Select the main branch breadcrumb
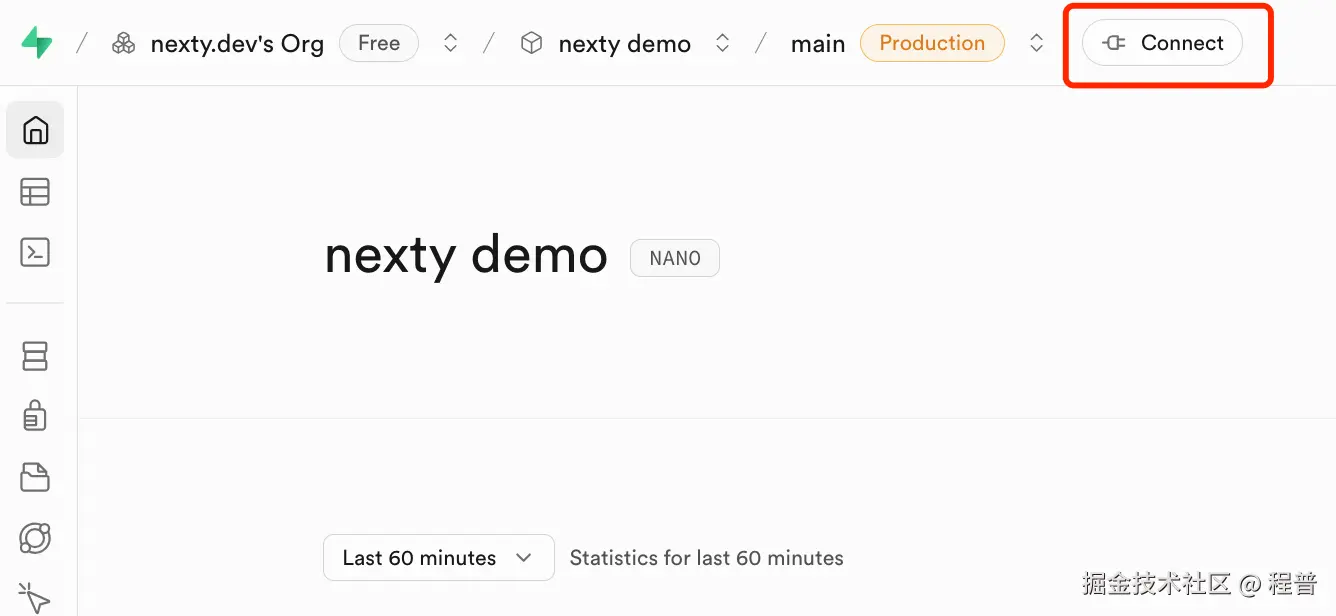 click(x=817, y=44)
